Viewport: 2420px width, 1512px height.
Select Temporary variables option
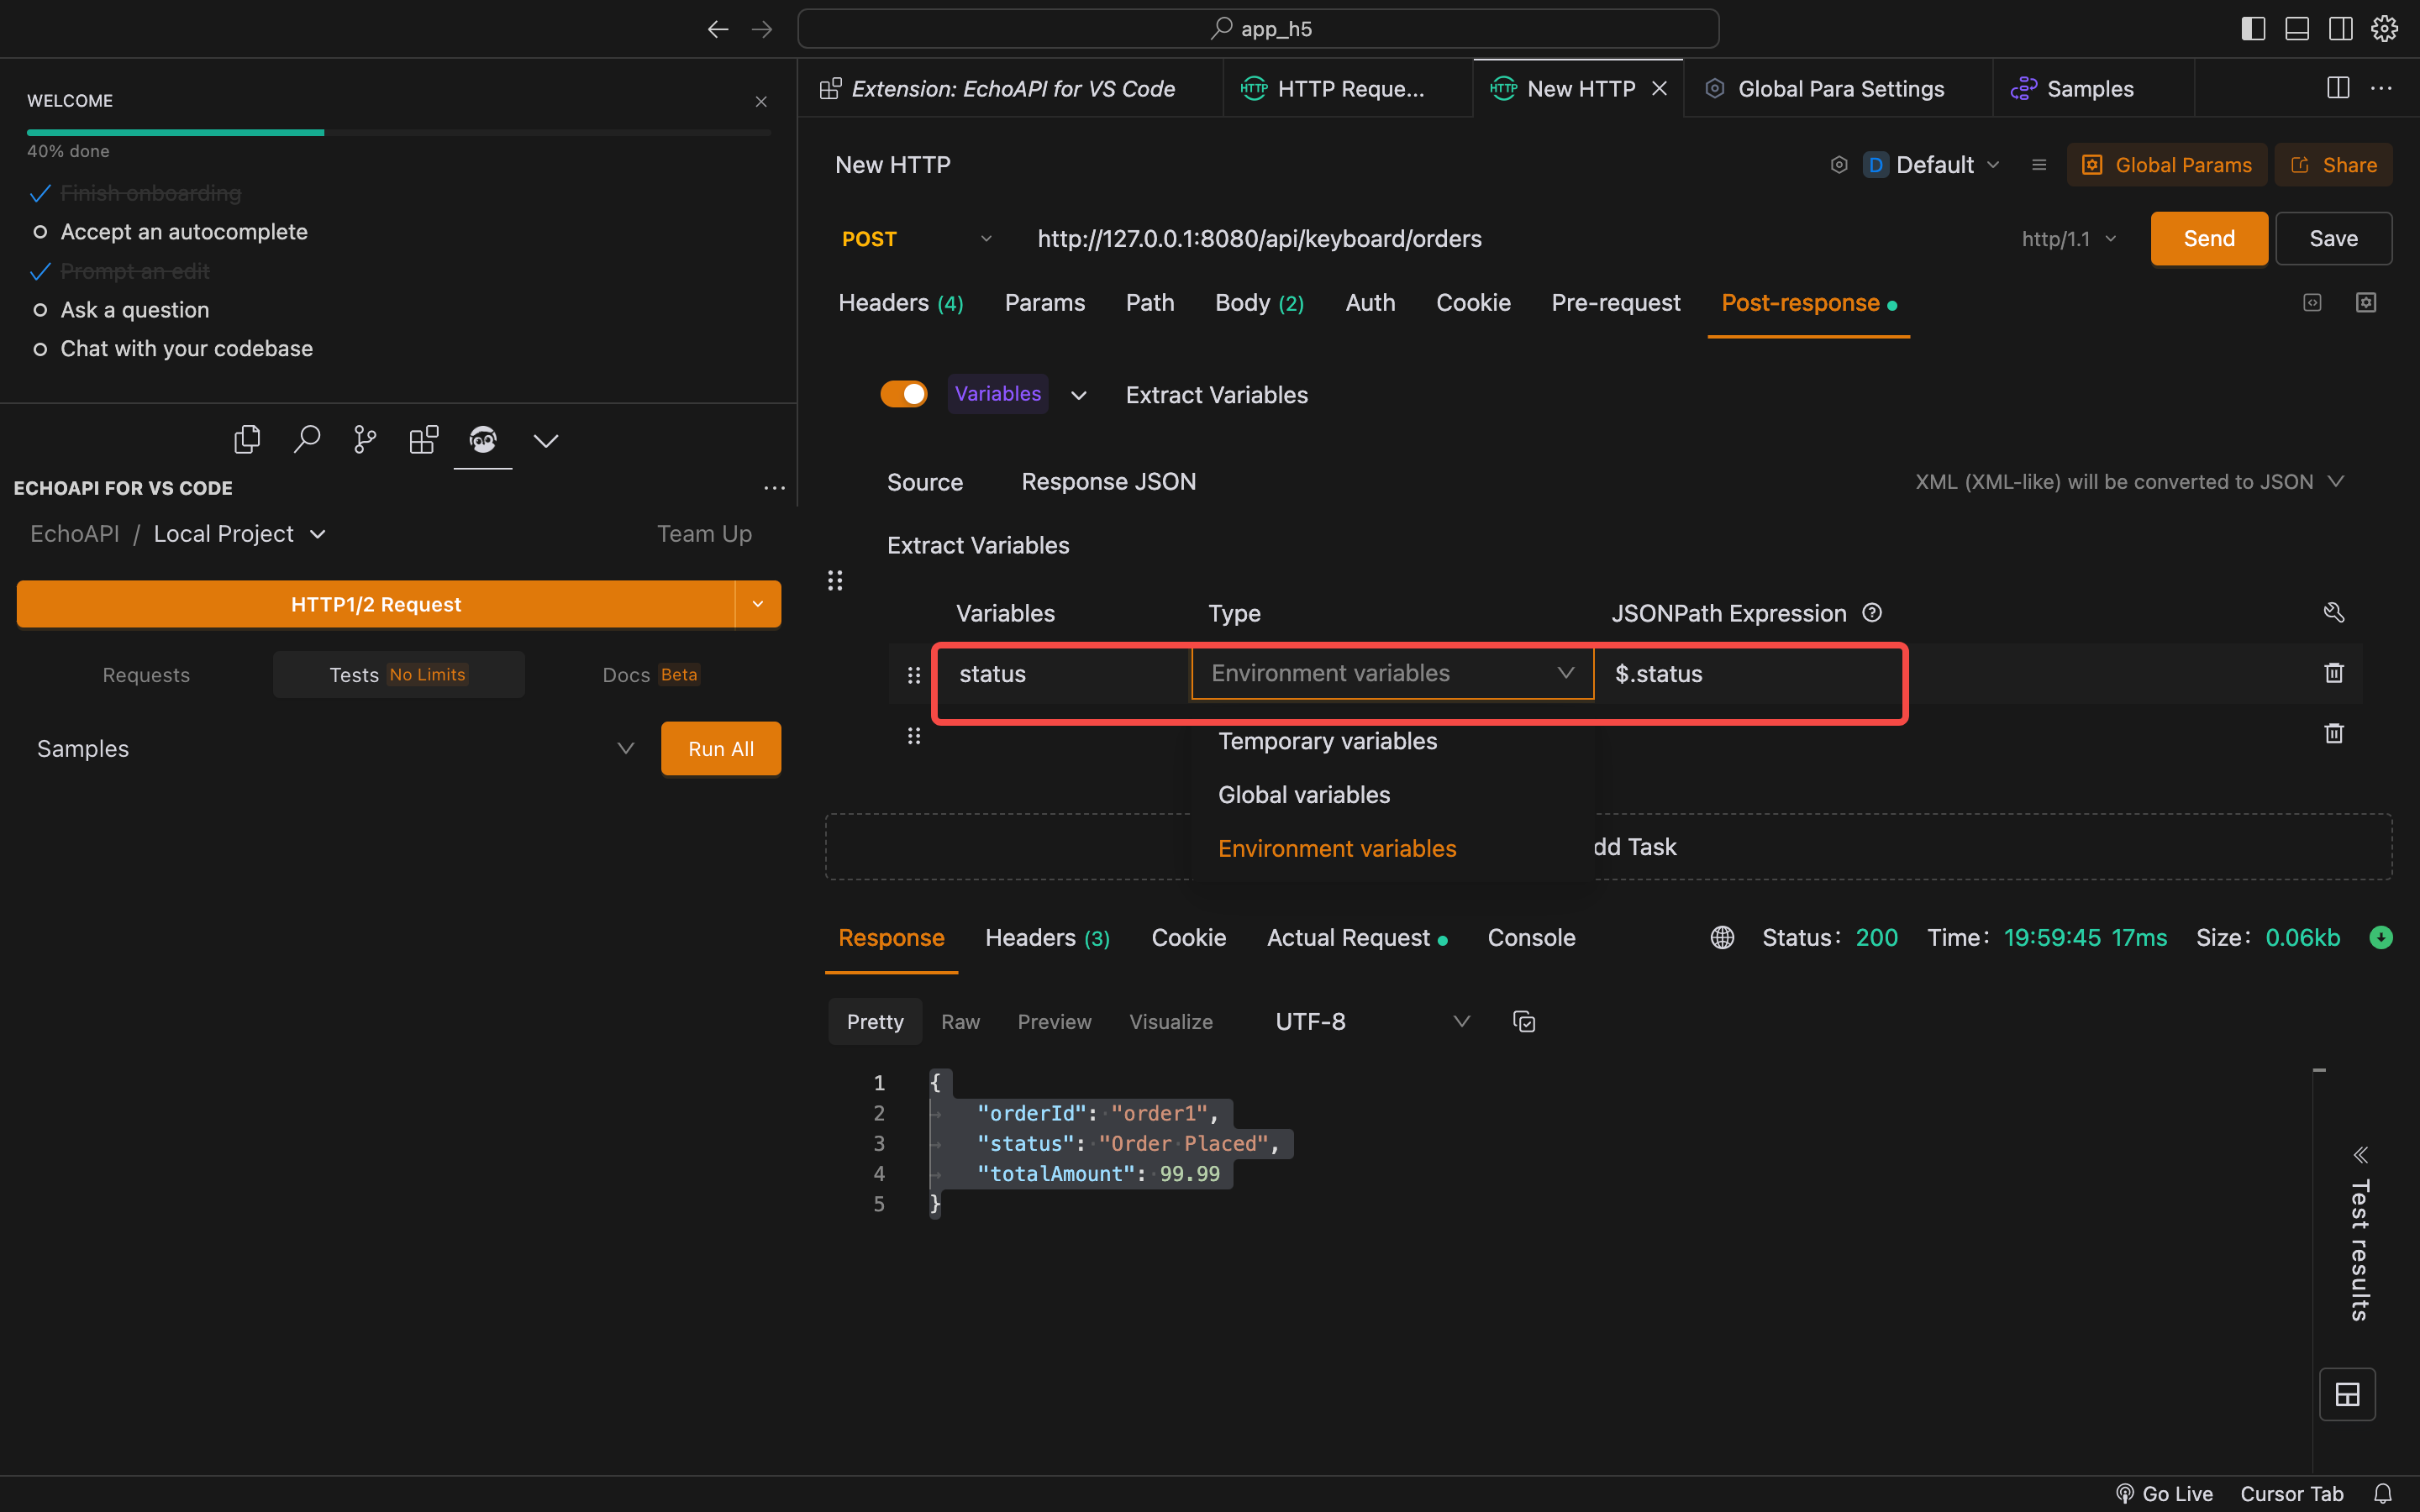pyautogui.click(x=1327, y=741)
